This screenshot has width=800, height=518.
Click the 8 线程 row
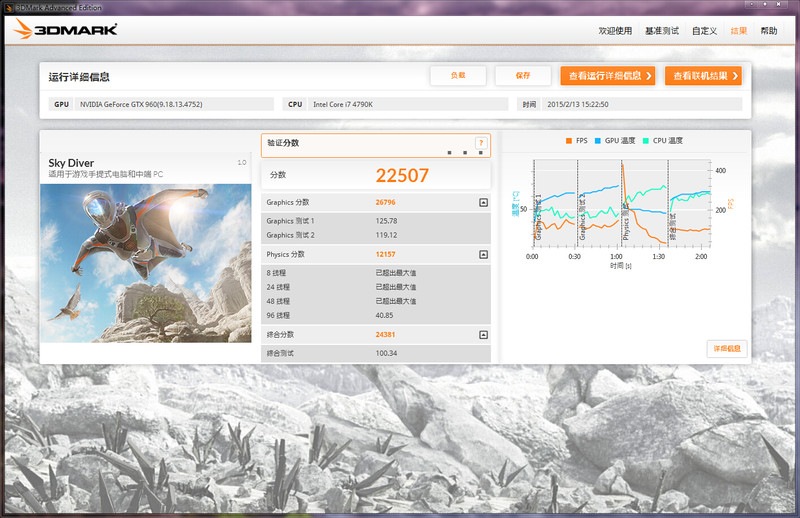[376, 273]
